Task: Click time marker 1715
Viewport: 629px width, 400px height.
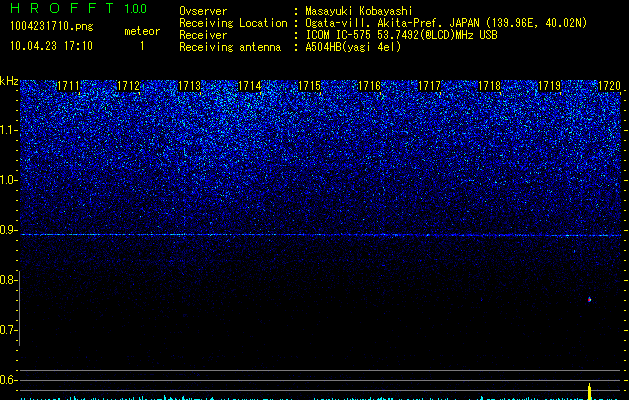Action: [309, 86]
